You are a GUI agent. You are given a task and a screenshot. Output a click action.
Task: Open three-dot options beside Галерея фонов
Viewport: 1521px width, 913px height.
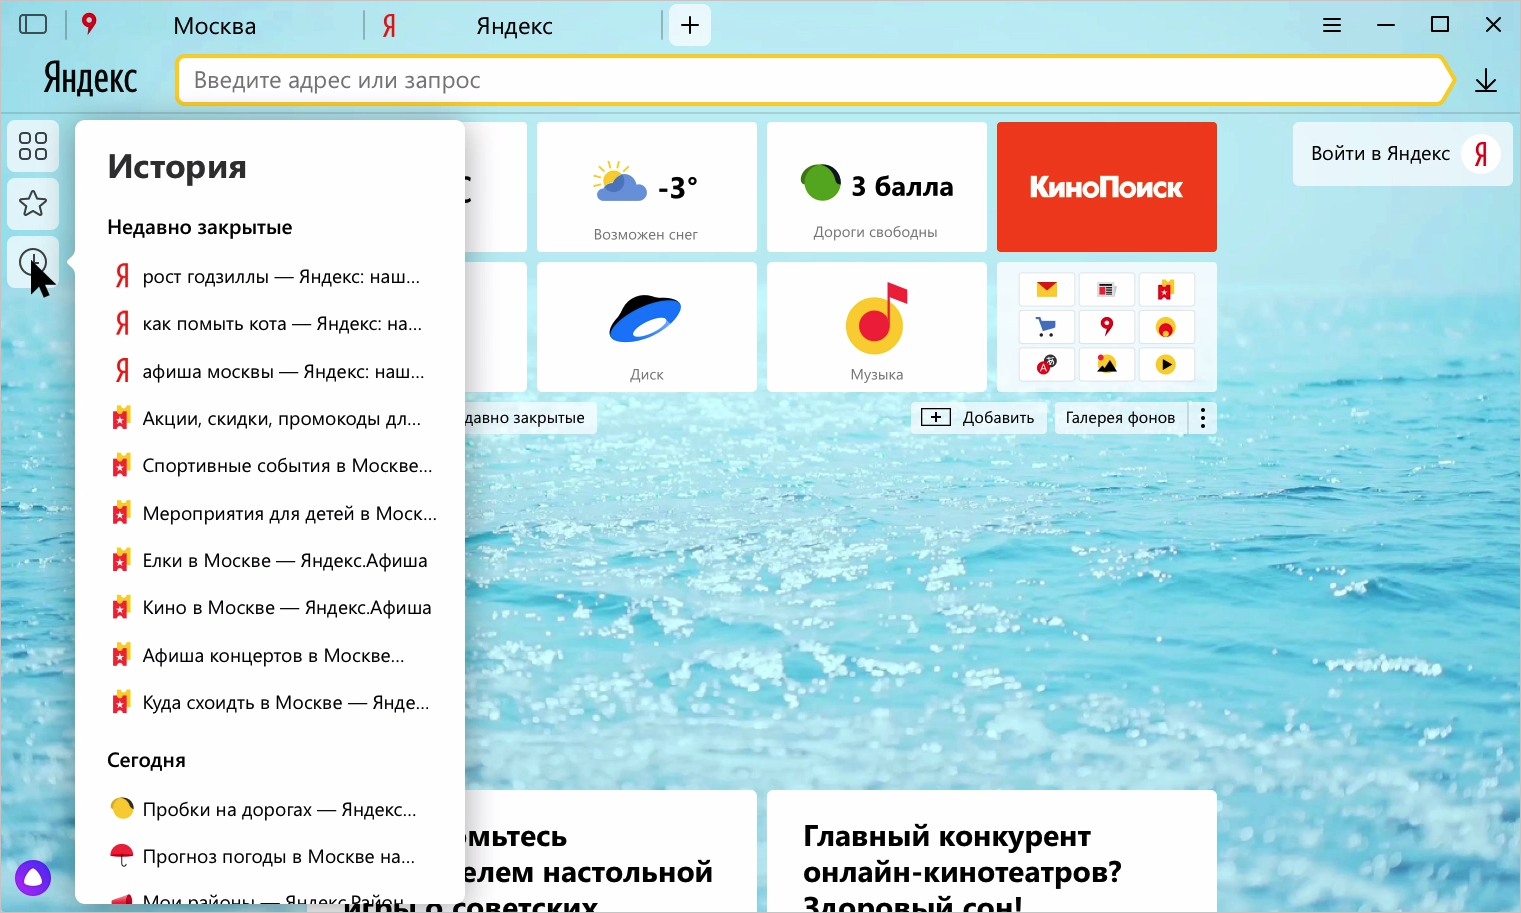tap(1203, 418)
